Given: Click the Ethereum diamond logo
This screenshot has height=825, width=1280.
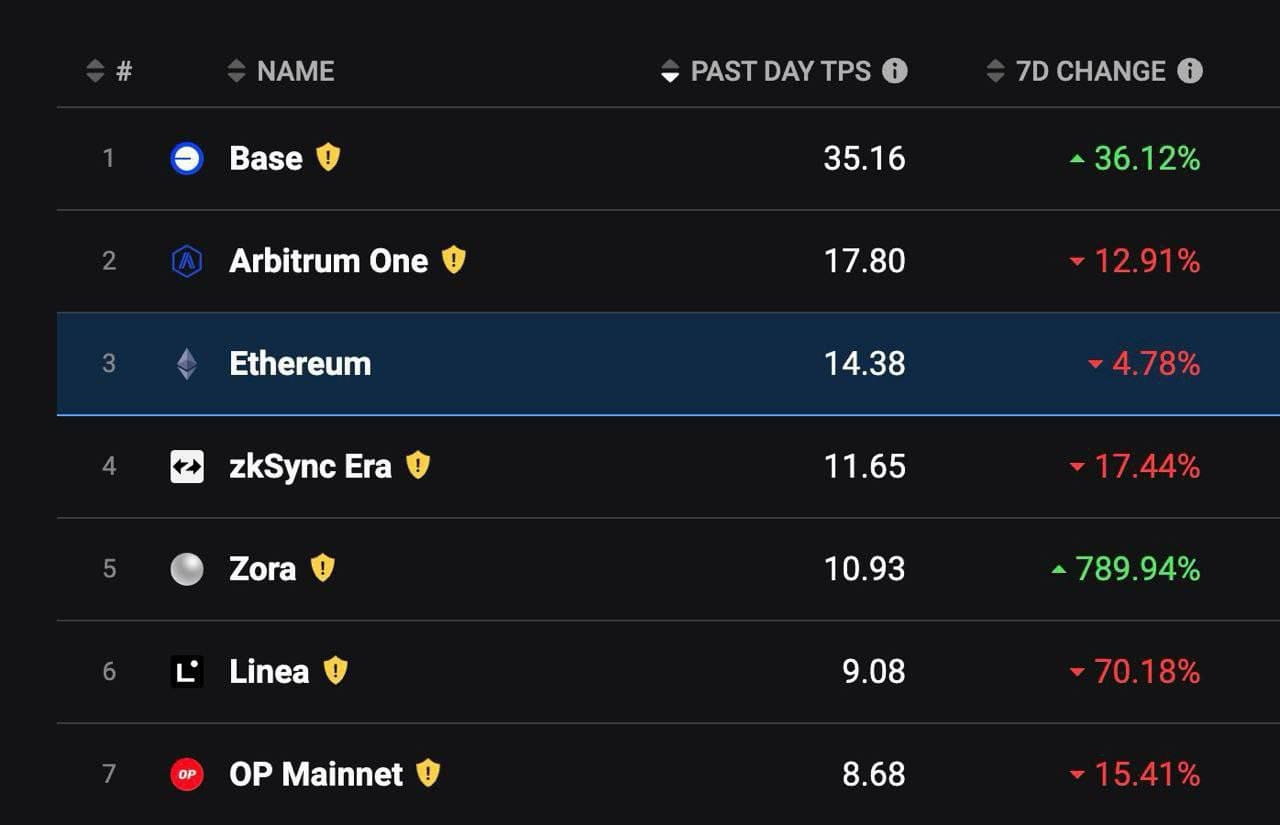Looking at the screenshot, I should click(188, 364).
